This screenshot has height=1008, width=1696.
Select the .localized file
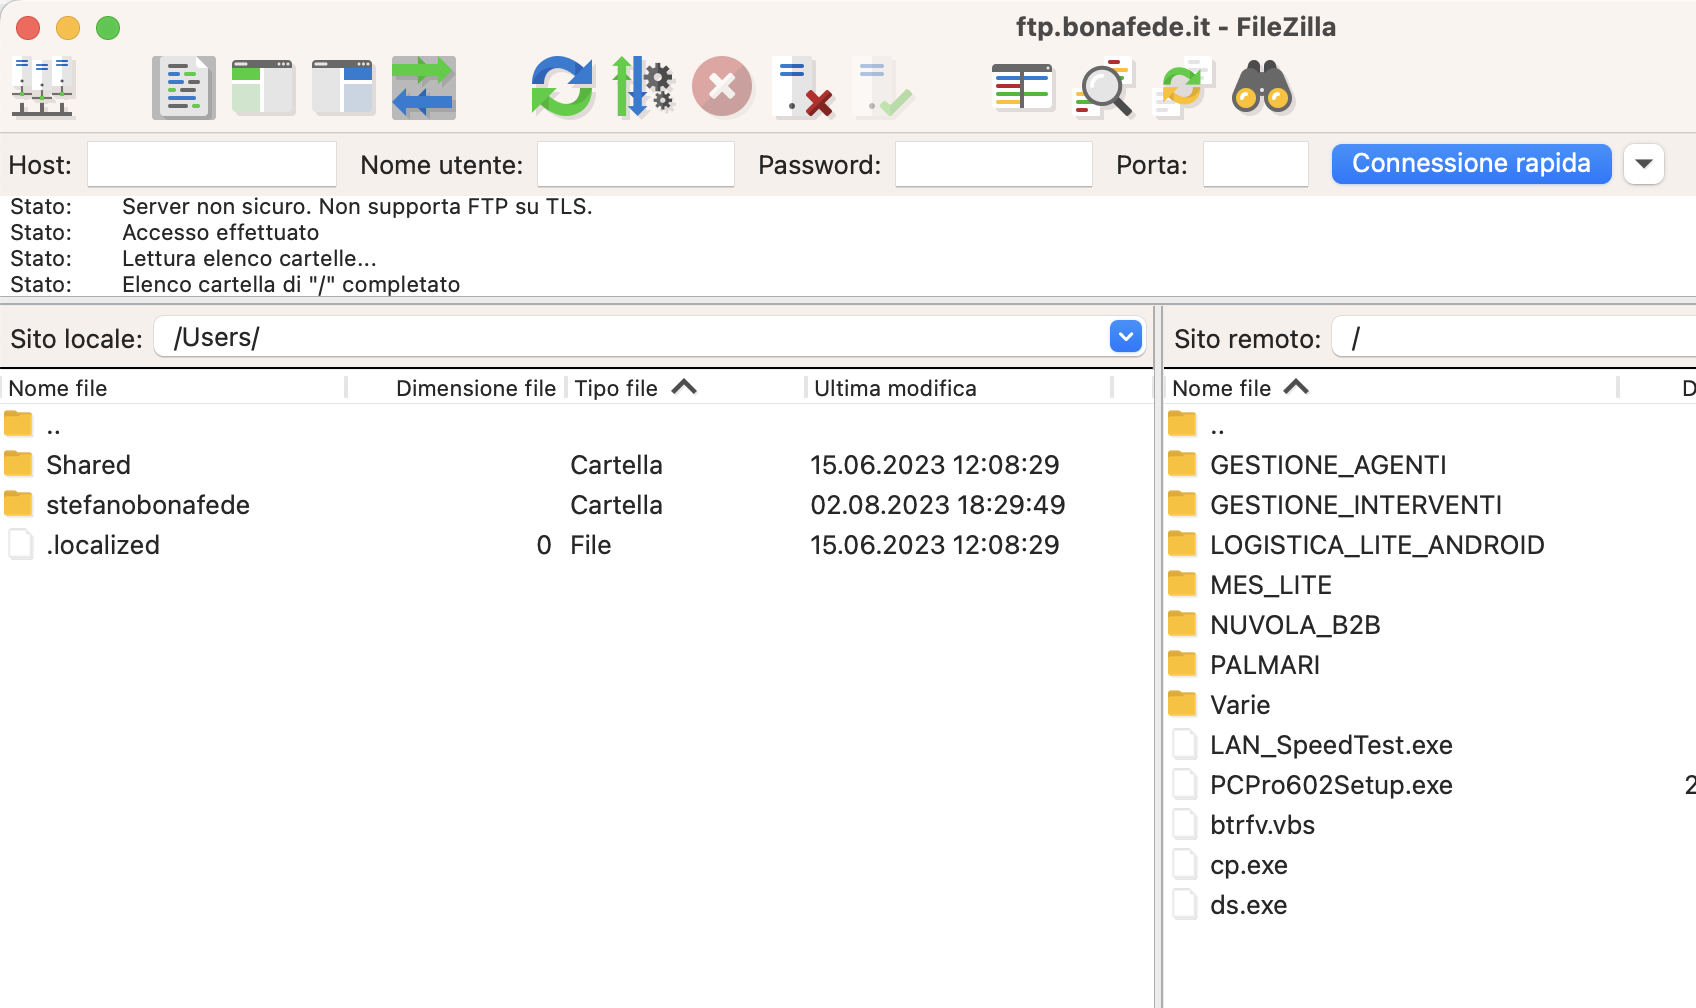[576, 545]
